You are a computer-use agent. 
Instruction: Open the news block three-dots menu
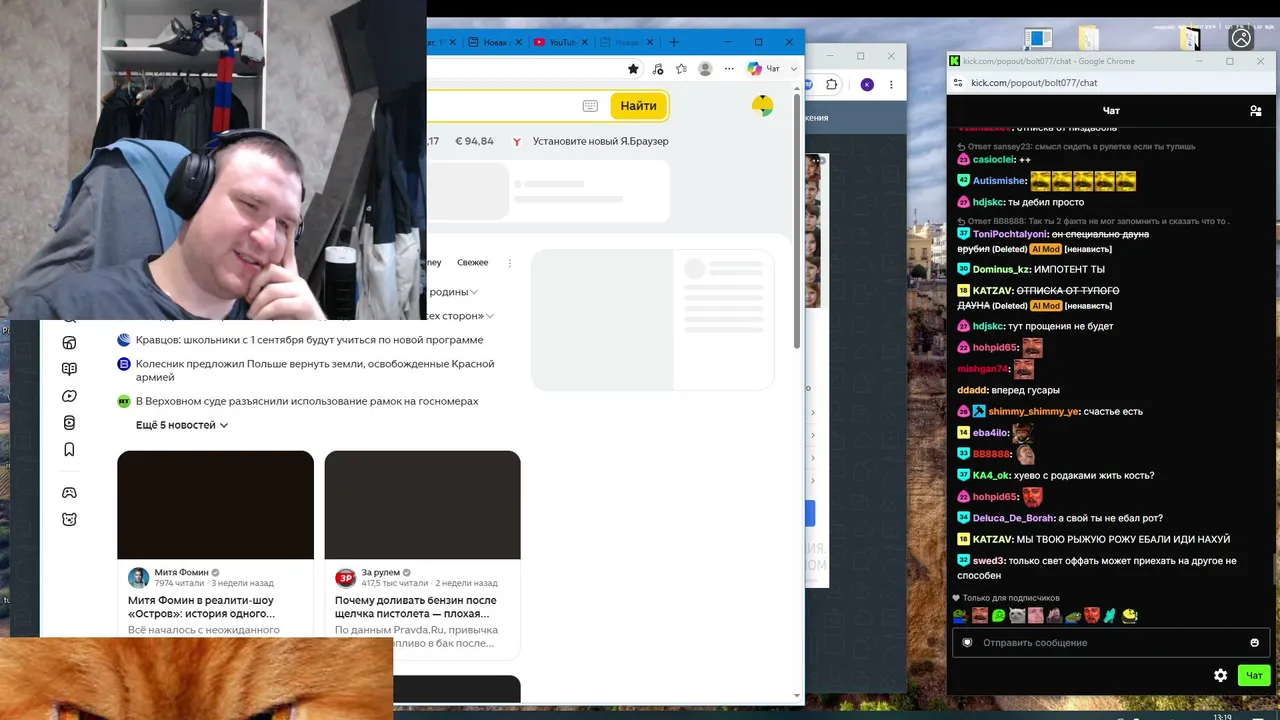(510, 263)
